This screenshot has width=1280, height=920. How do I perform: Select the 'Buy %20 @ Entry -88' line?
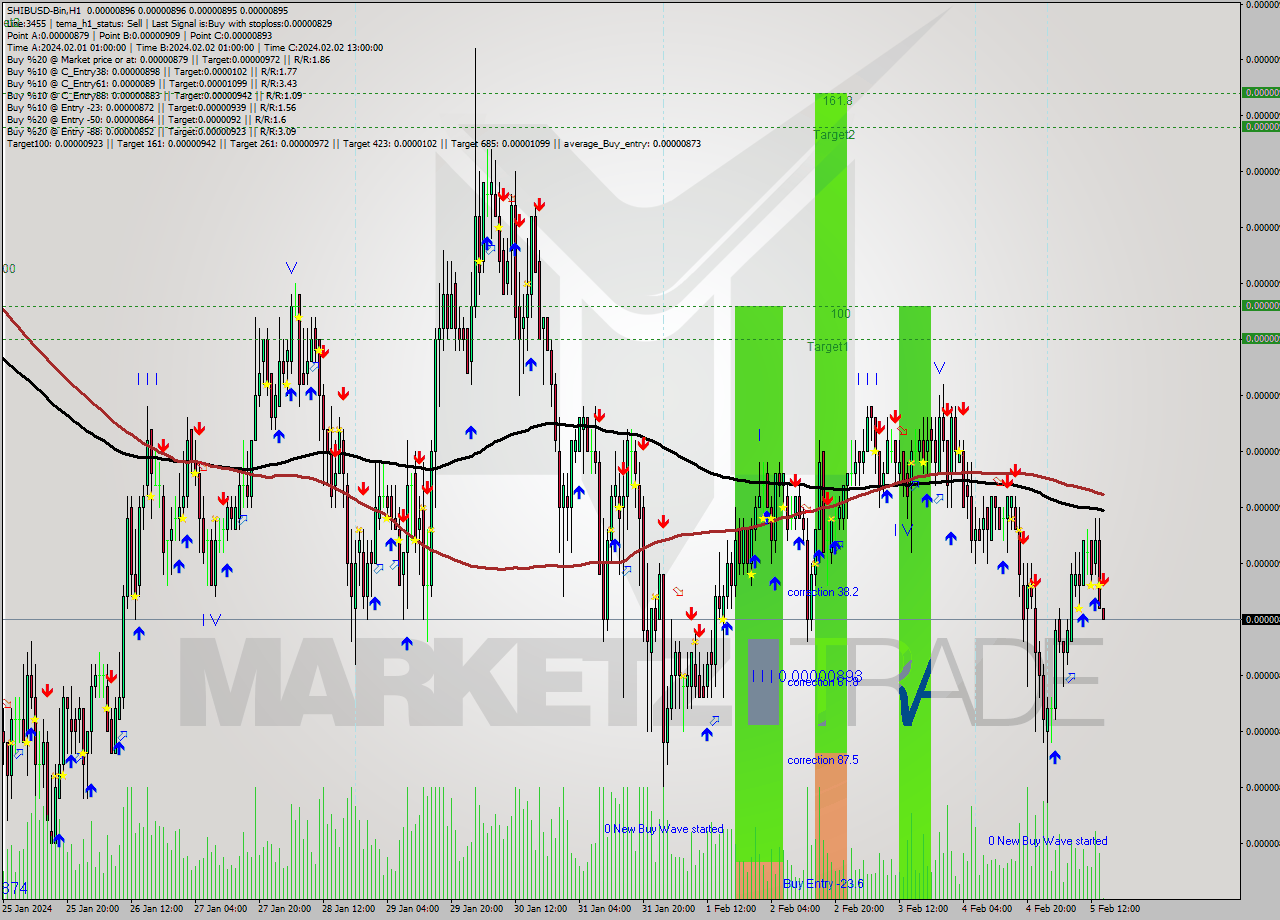(x=151, y=131)
